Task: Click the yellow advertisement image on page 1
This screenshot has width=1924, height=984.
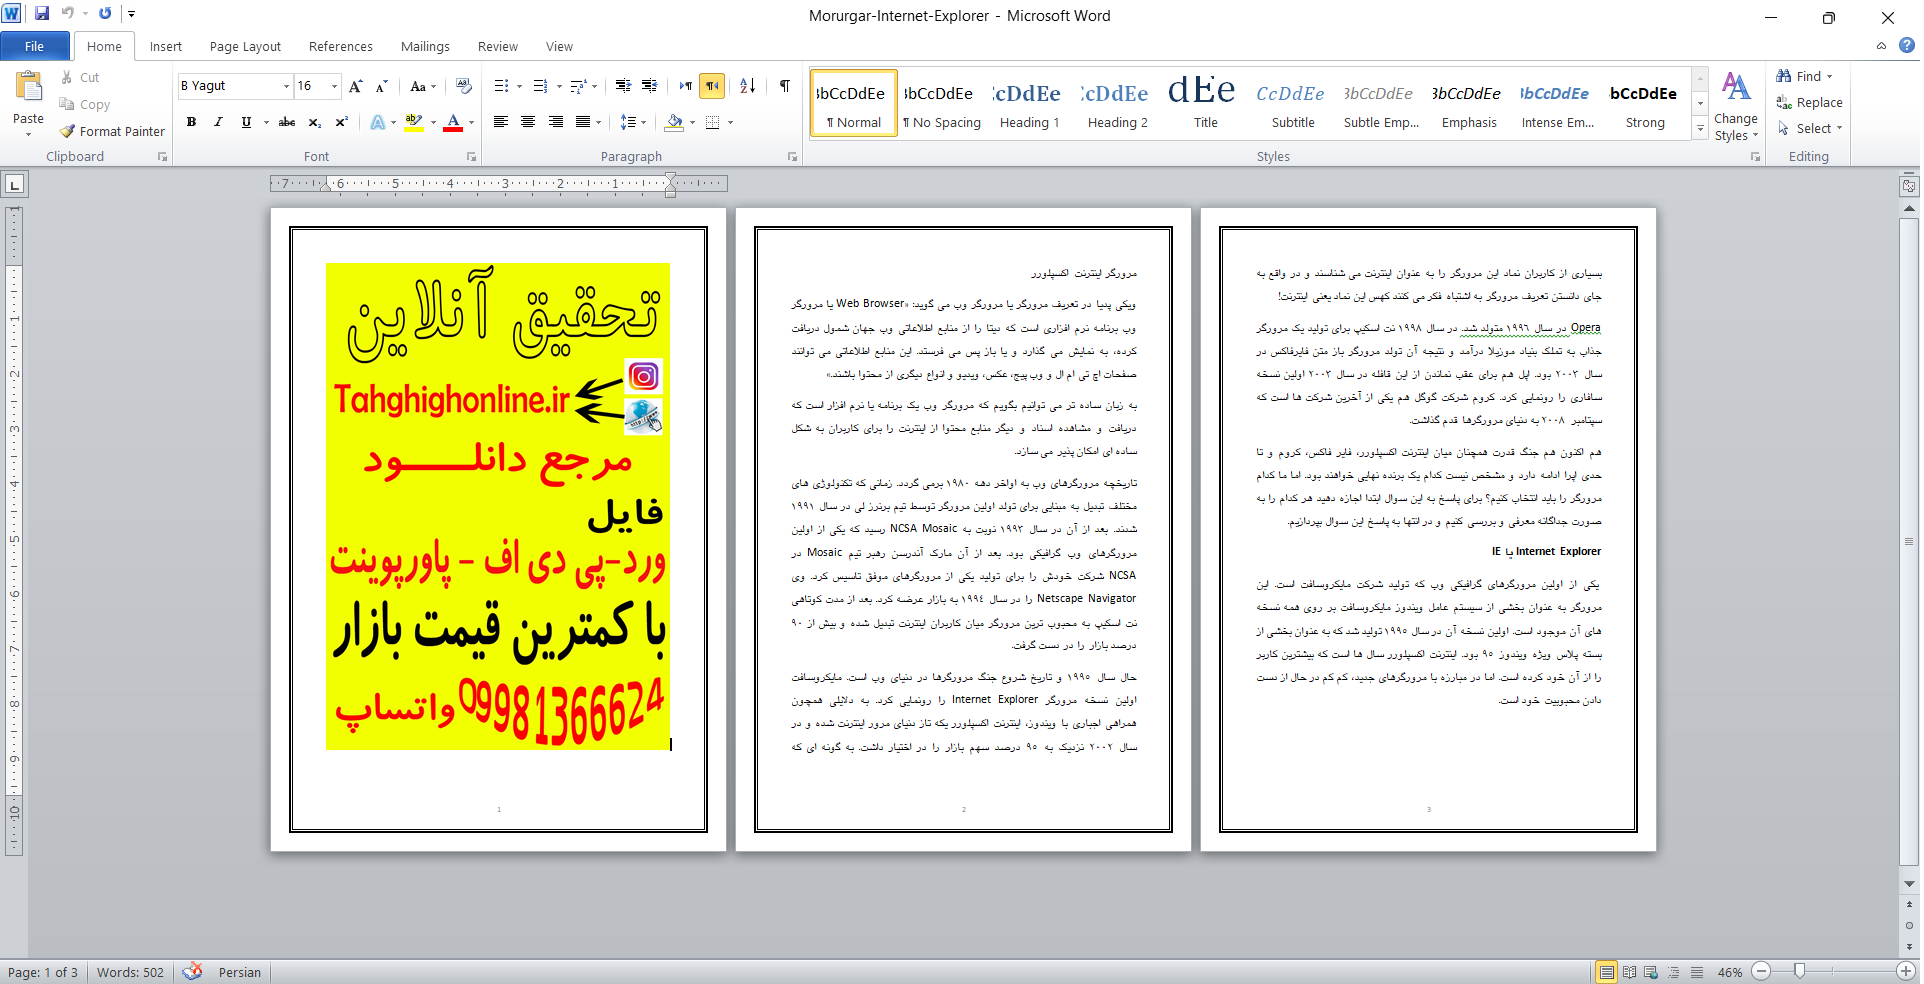Action: [x=498, y=506]
